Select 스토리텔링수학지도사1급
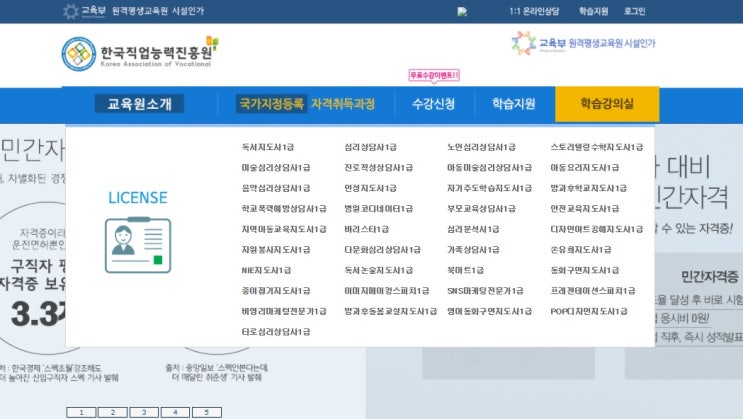The height and width of the screenshot is (419, 743). pos(597,147)
